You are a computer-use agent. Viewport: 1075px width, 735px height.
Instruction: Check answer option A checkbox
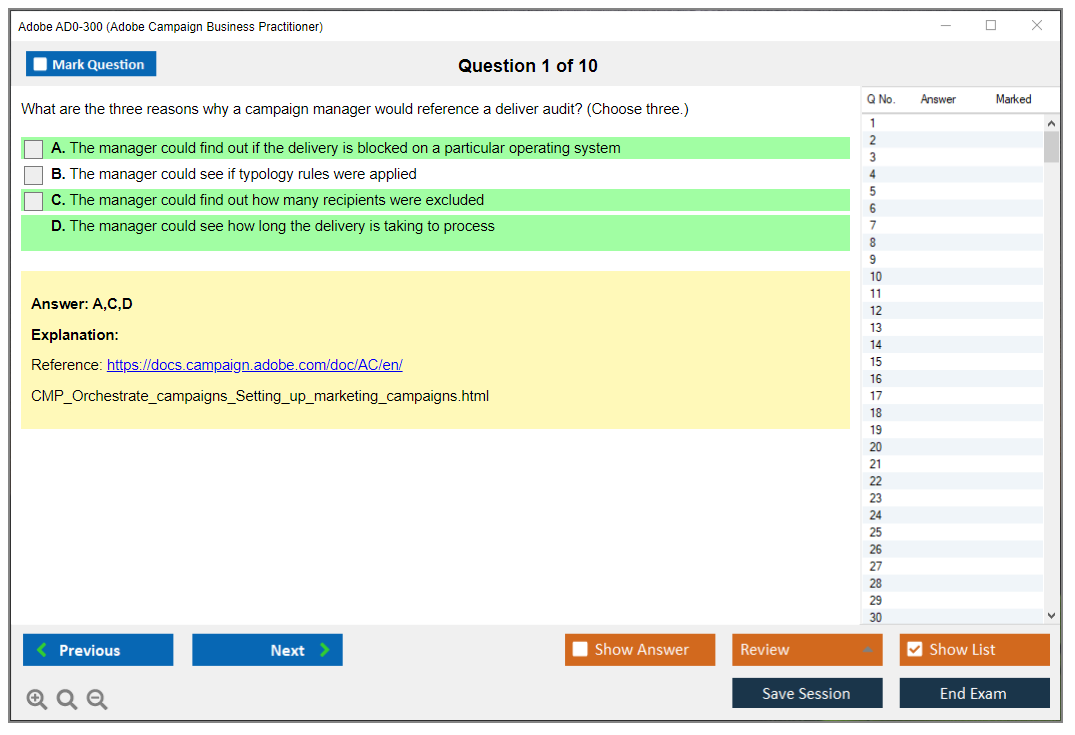34,149
